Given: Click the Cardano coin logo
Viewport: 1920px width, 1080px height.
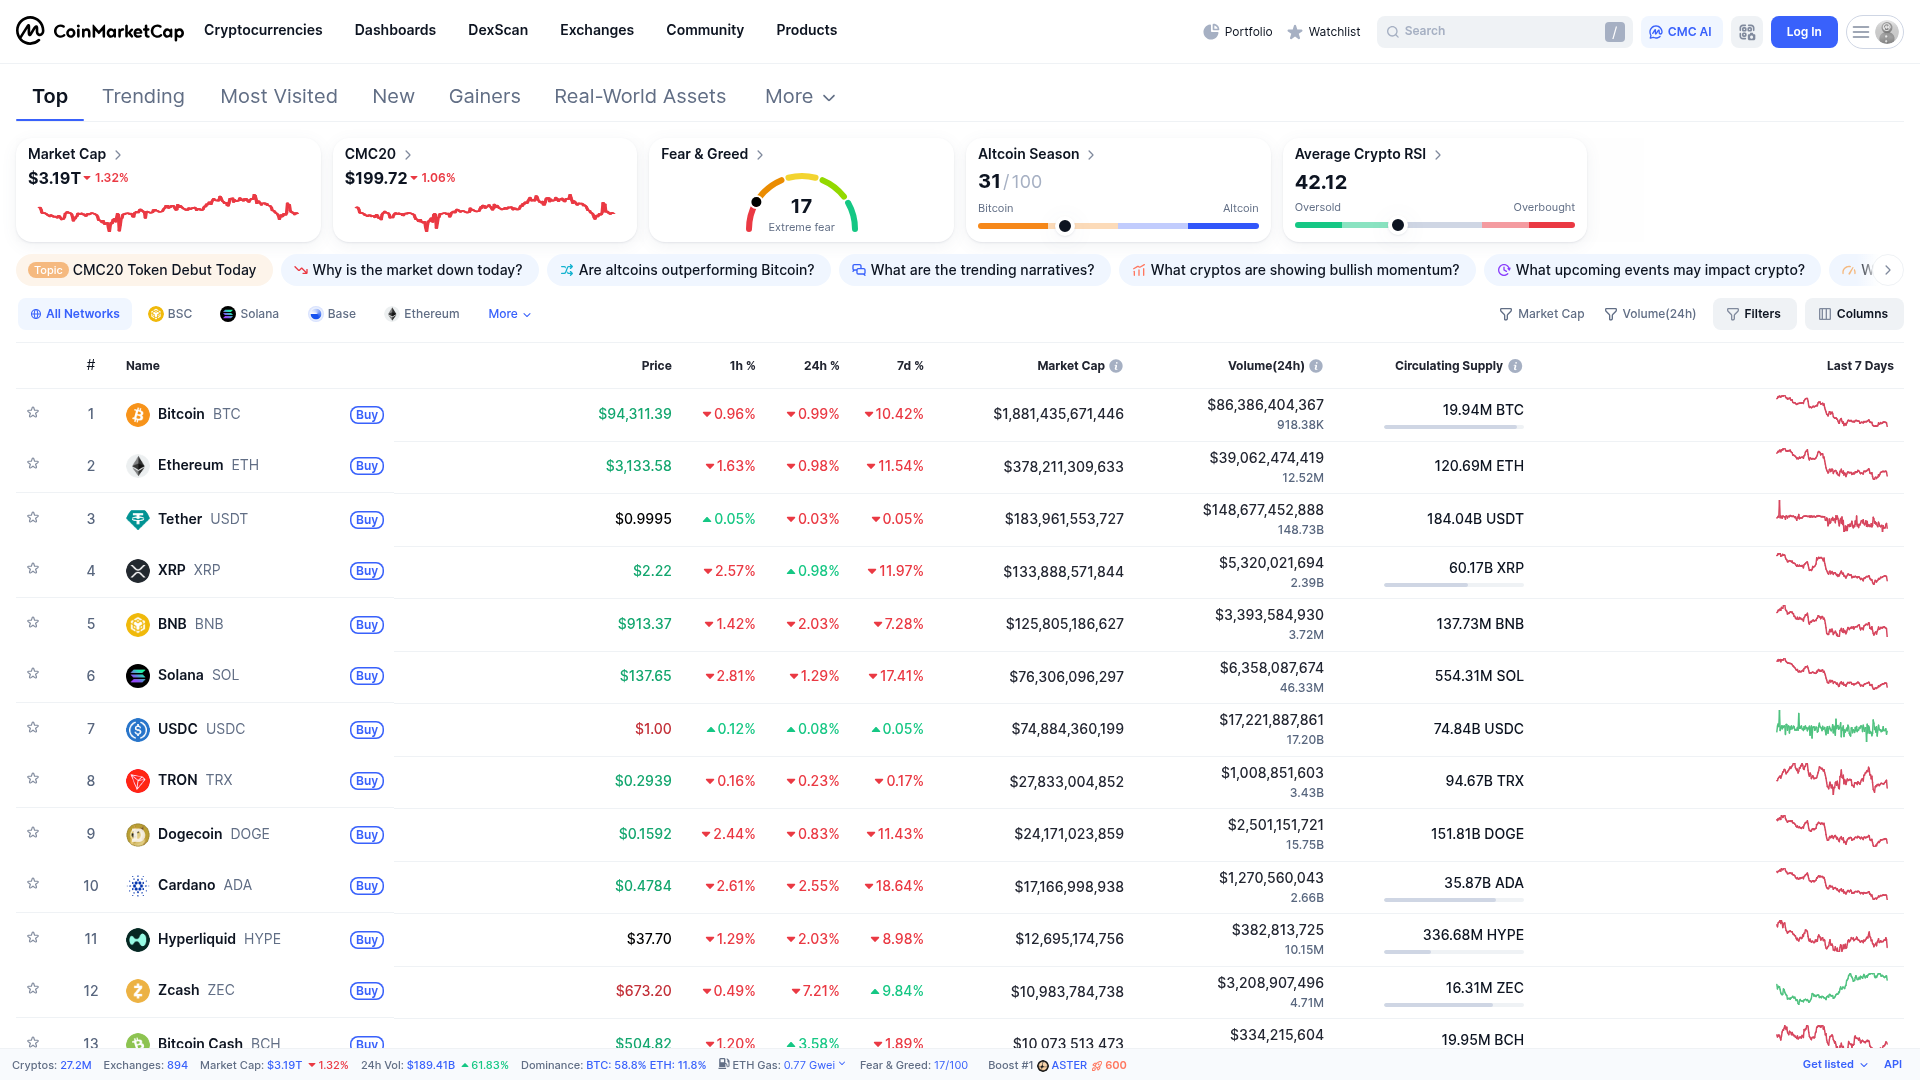Looking at the screenshot, I should [138, 886].
